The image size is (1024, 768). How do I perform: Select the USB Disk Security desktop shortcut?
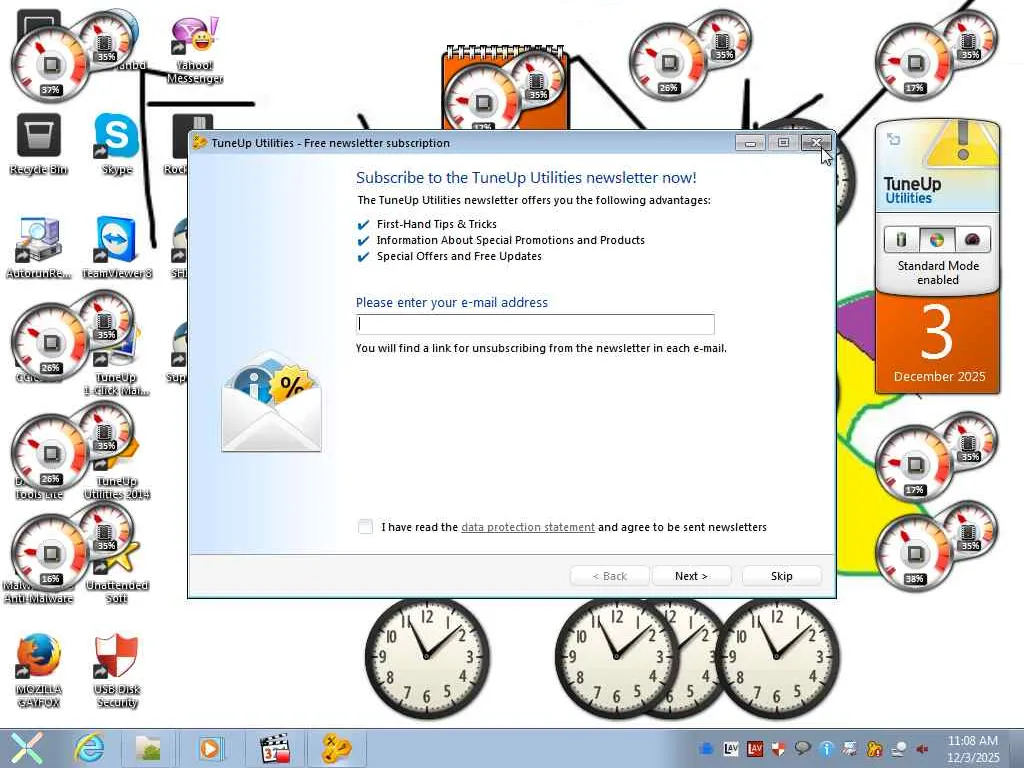pyautogui.click(x=116, y=671)
